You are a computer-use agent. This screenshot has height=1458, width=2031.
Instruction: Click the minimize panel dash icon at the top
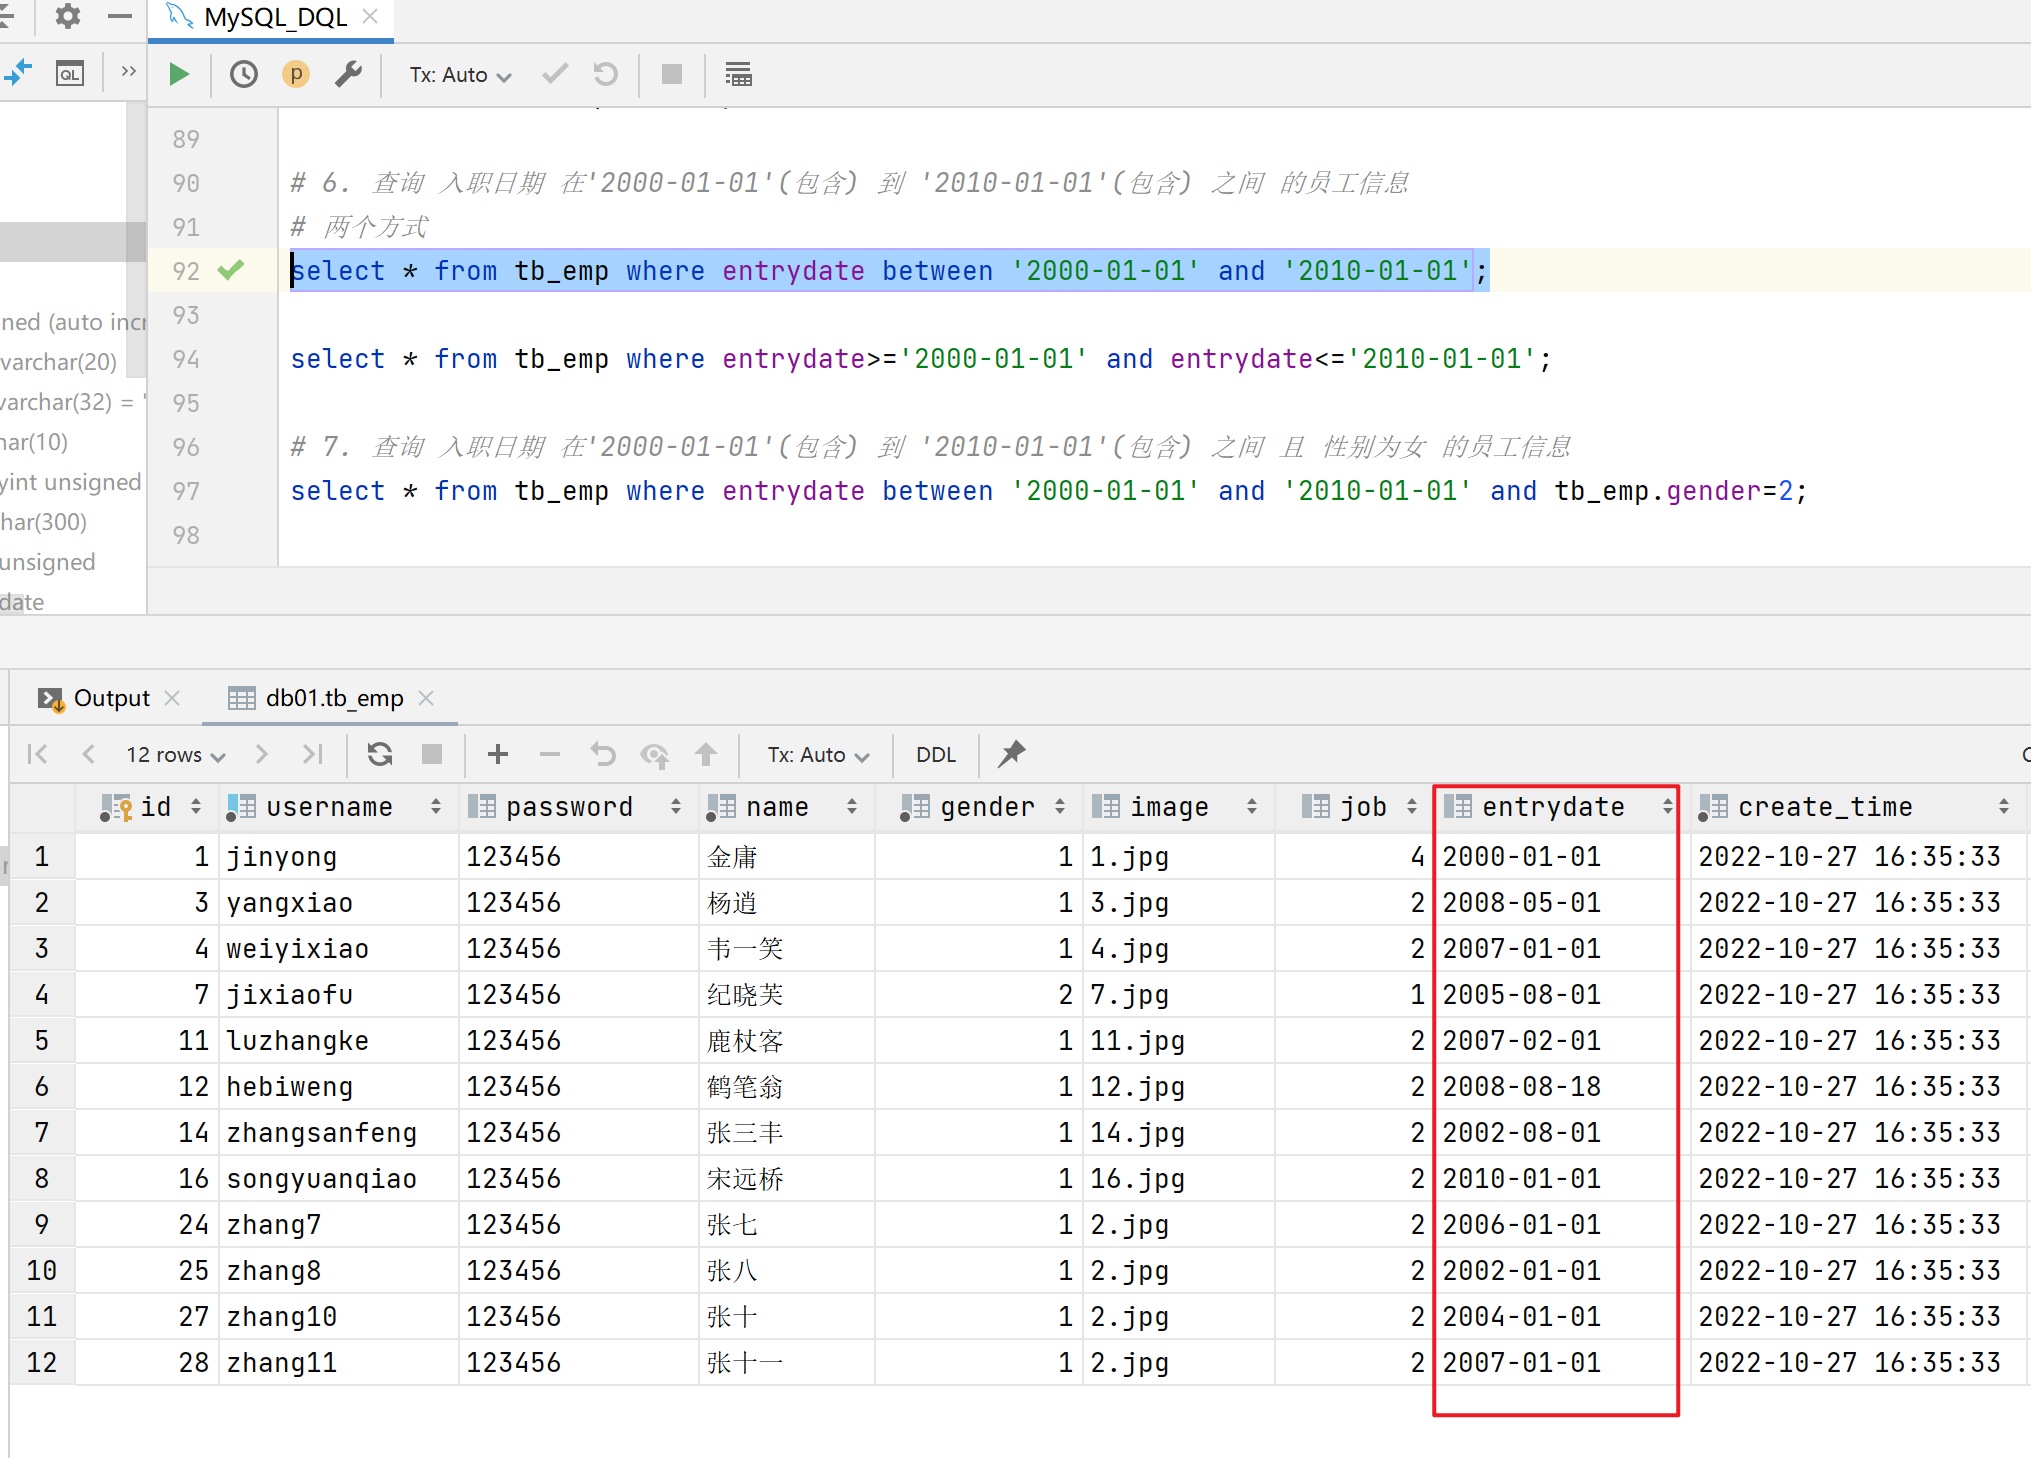tap(120, 16)
